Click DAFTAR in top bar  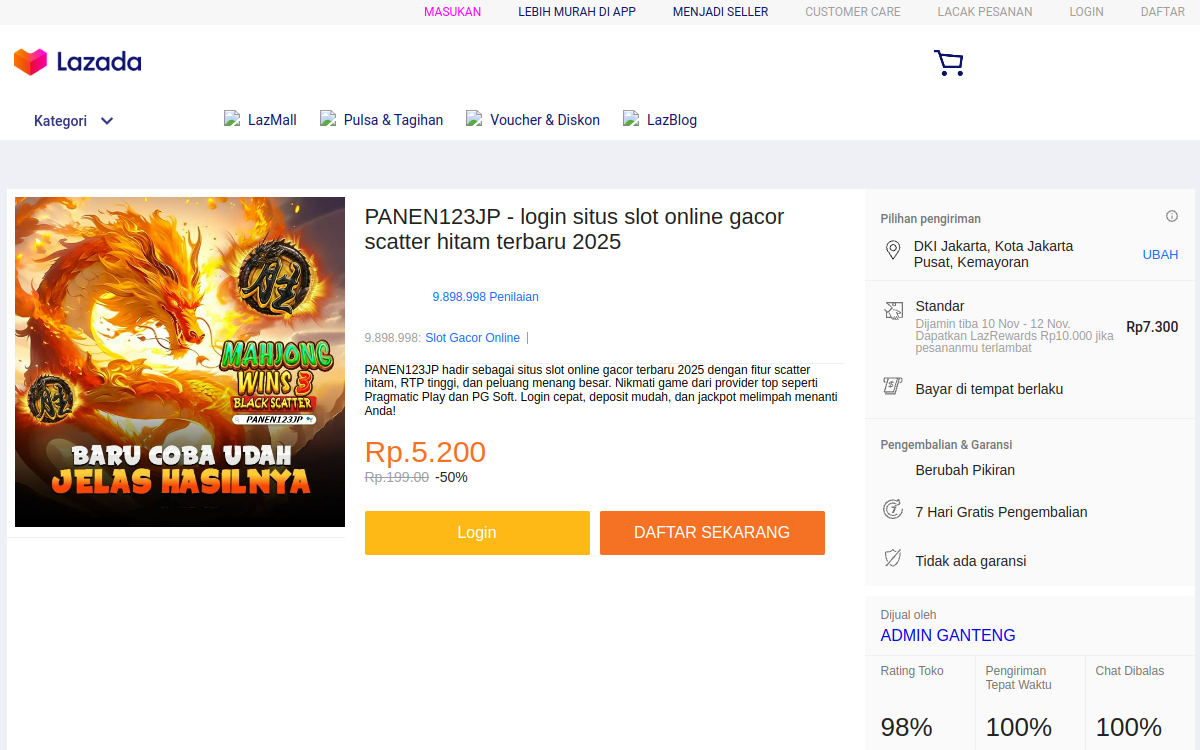pos(1163,12)
